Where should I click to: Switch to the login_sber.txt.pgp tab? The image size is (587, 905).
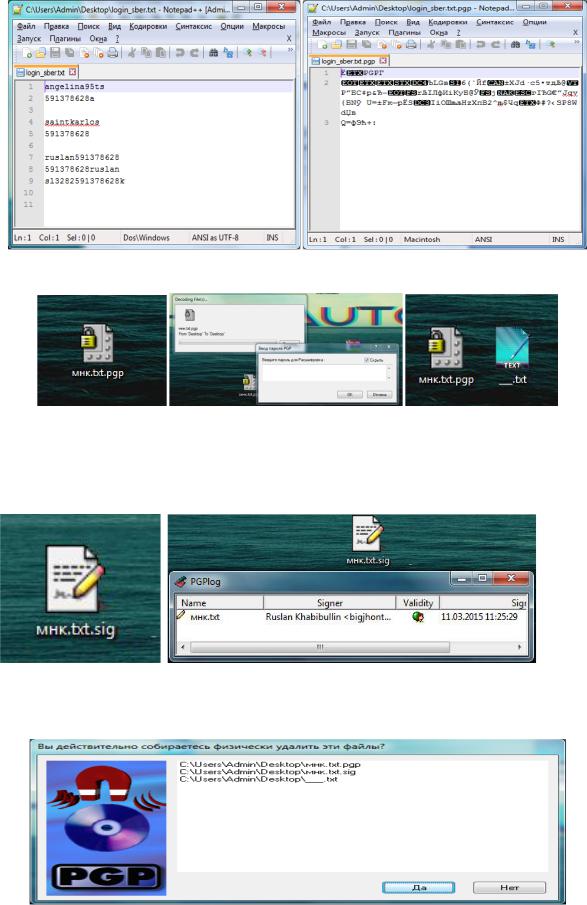(x=349, y=60)
